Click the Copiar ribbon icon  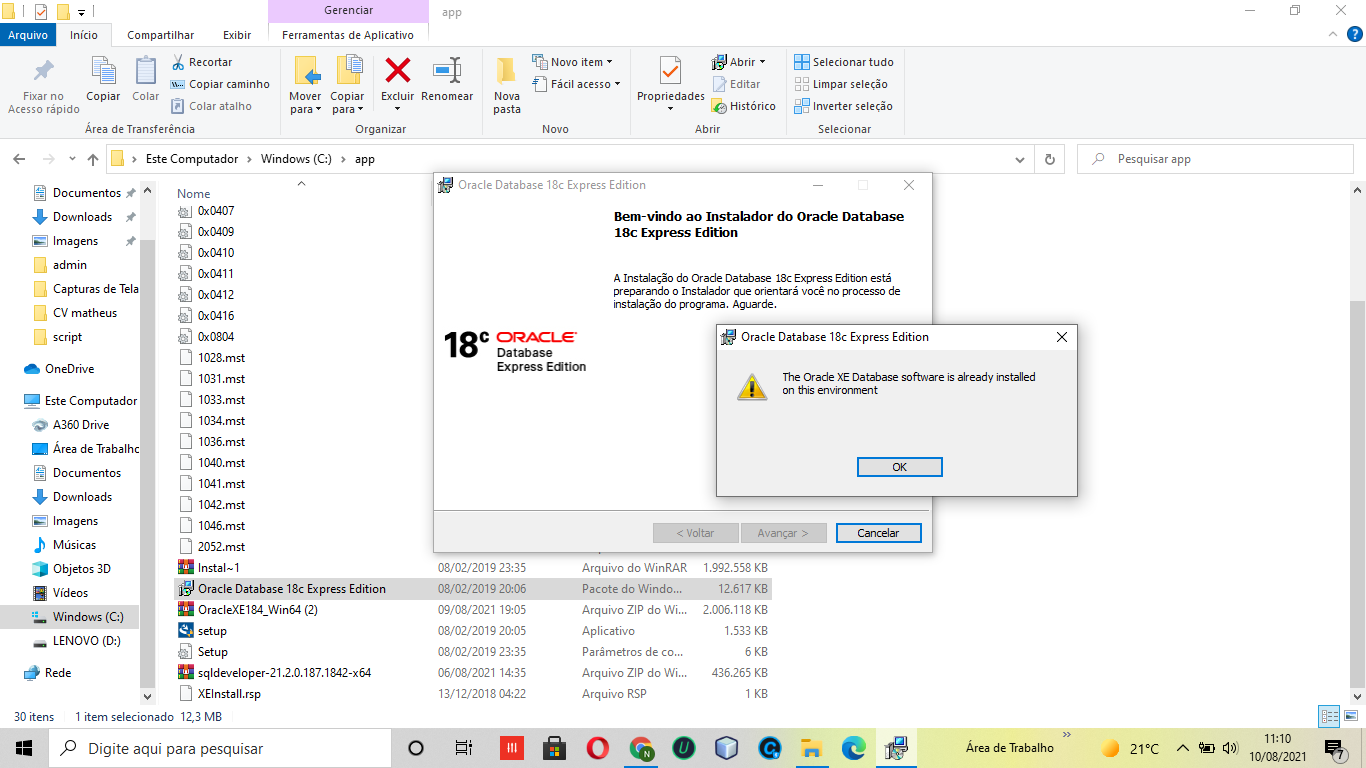pos(103,71)
